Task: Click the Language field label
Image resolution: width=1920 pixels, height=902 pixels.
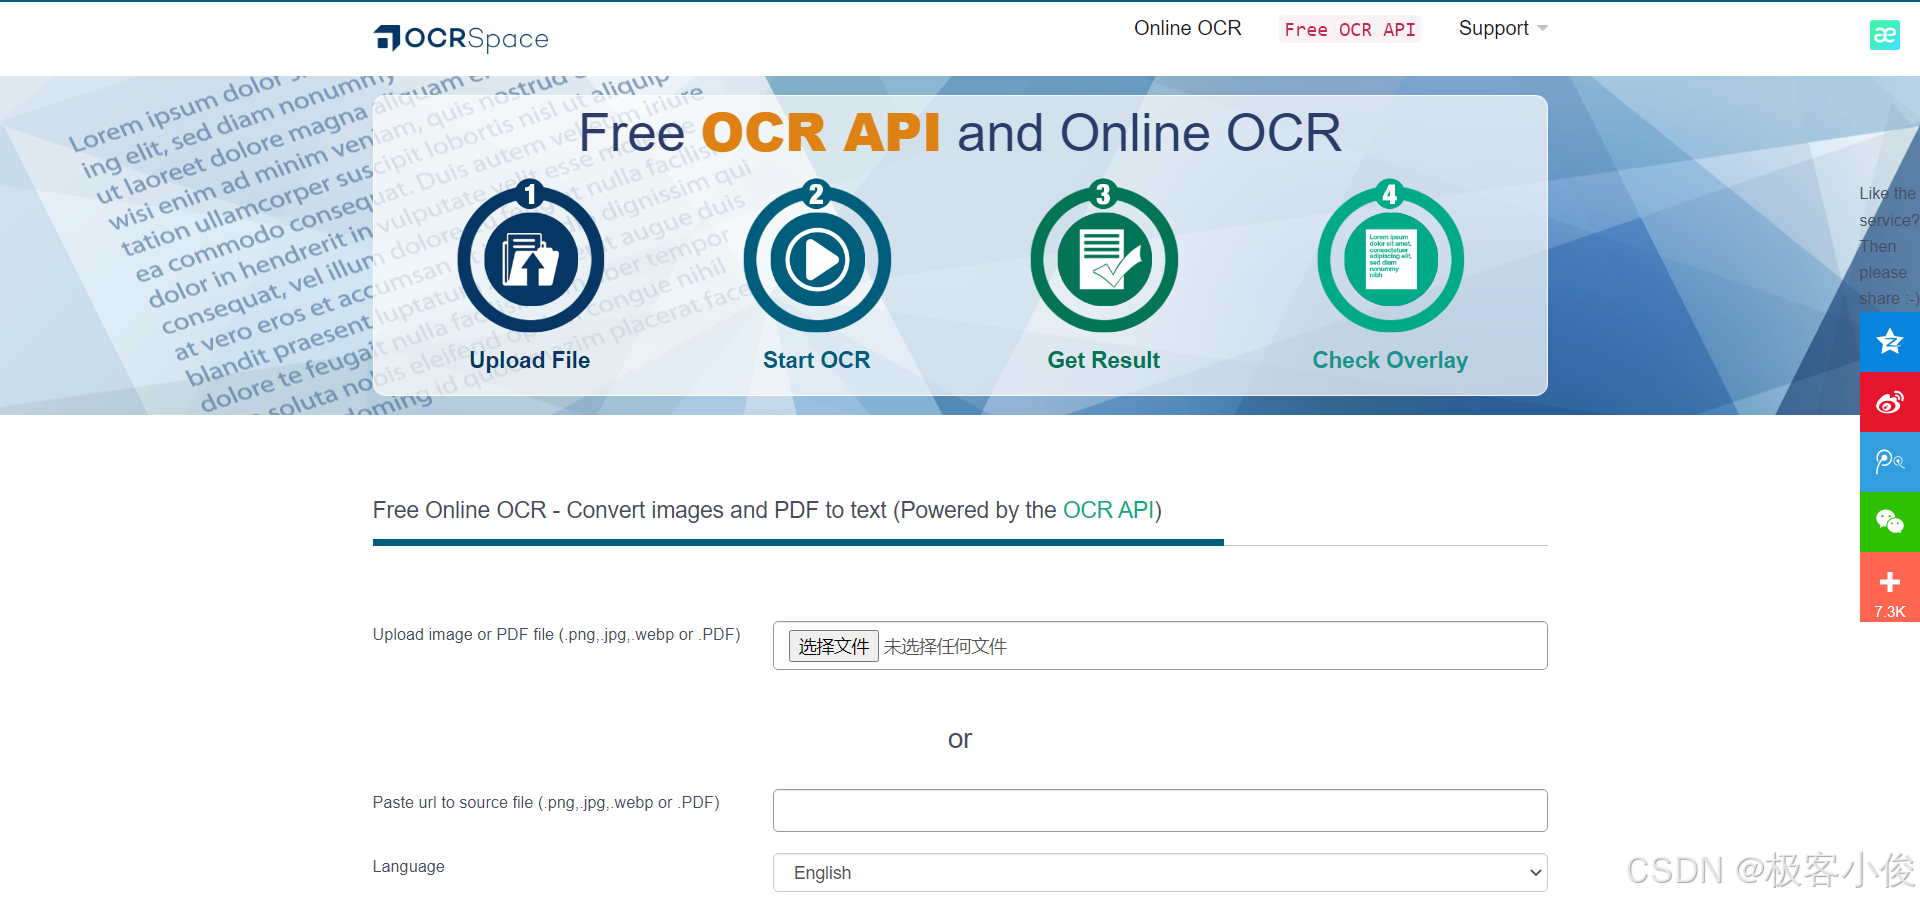Action: 409,866
